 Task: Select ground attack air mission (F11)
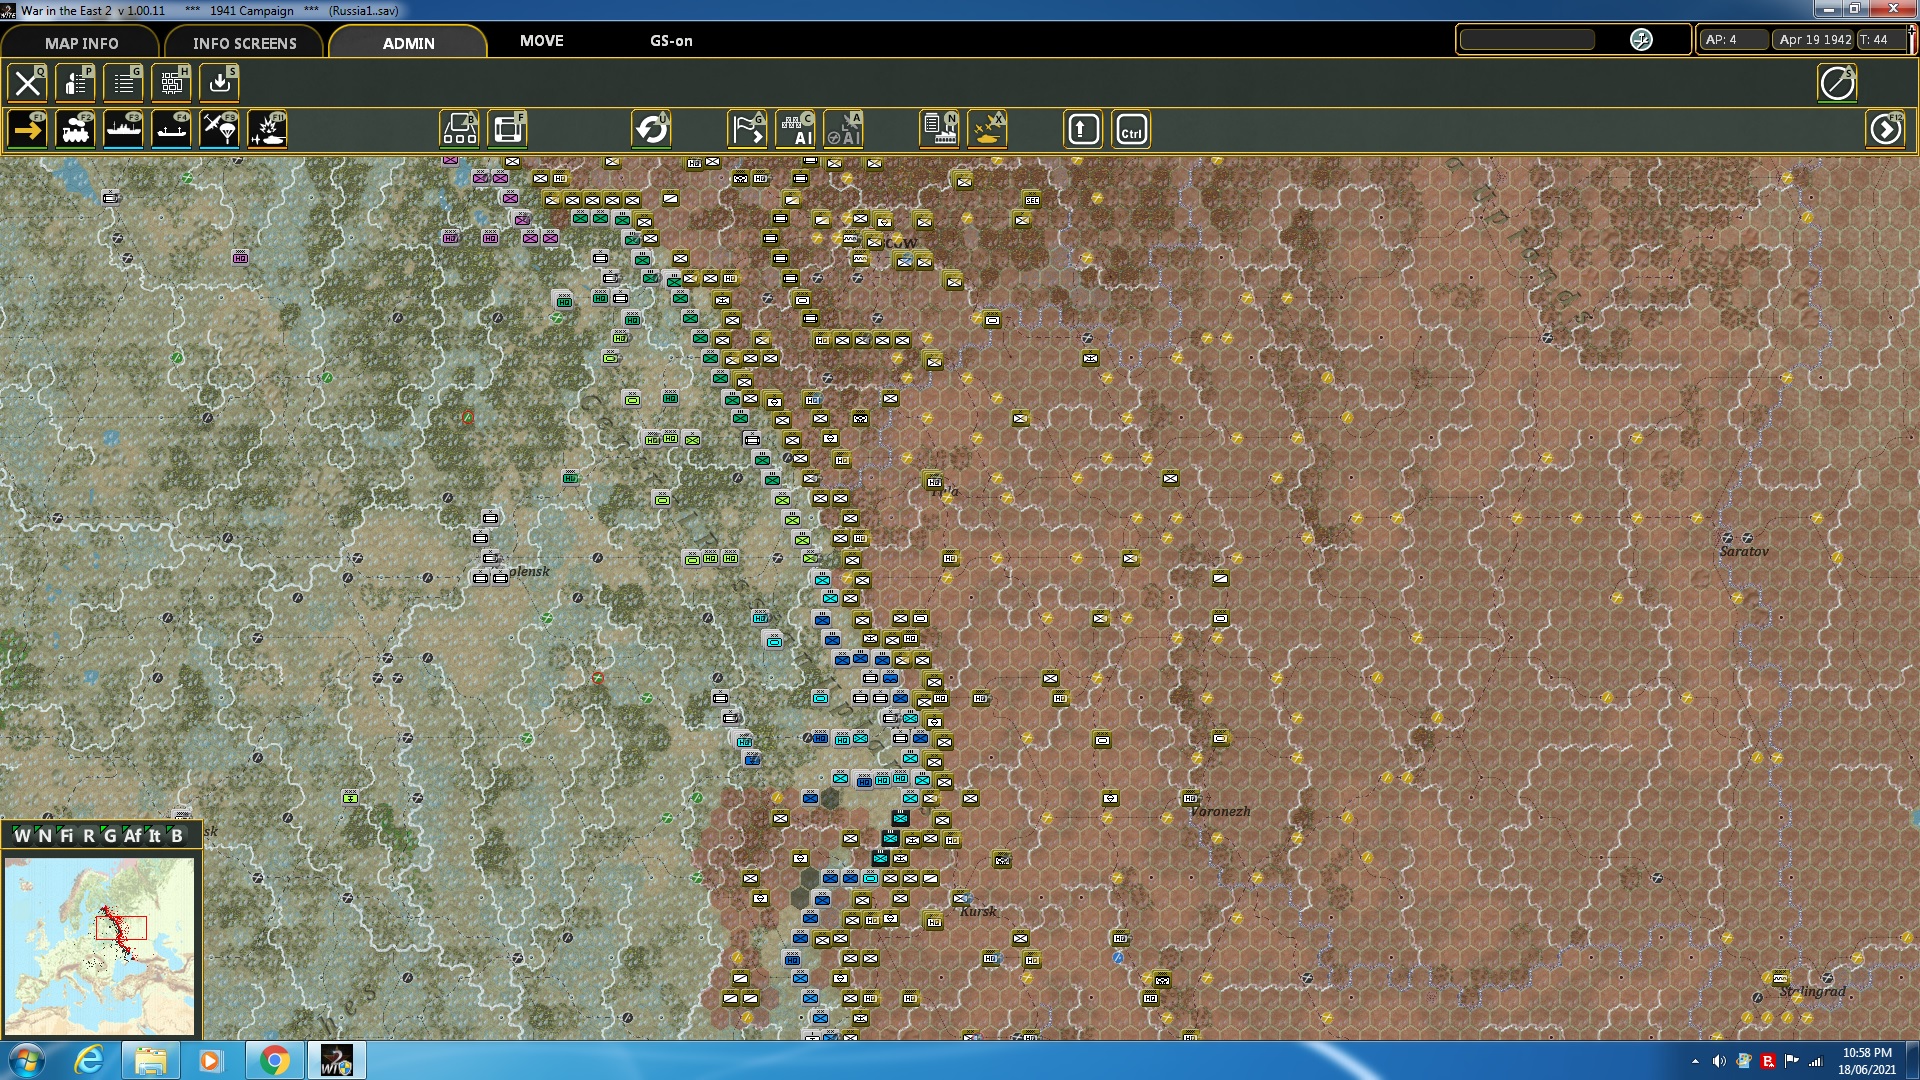267,129
